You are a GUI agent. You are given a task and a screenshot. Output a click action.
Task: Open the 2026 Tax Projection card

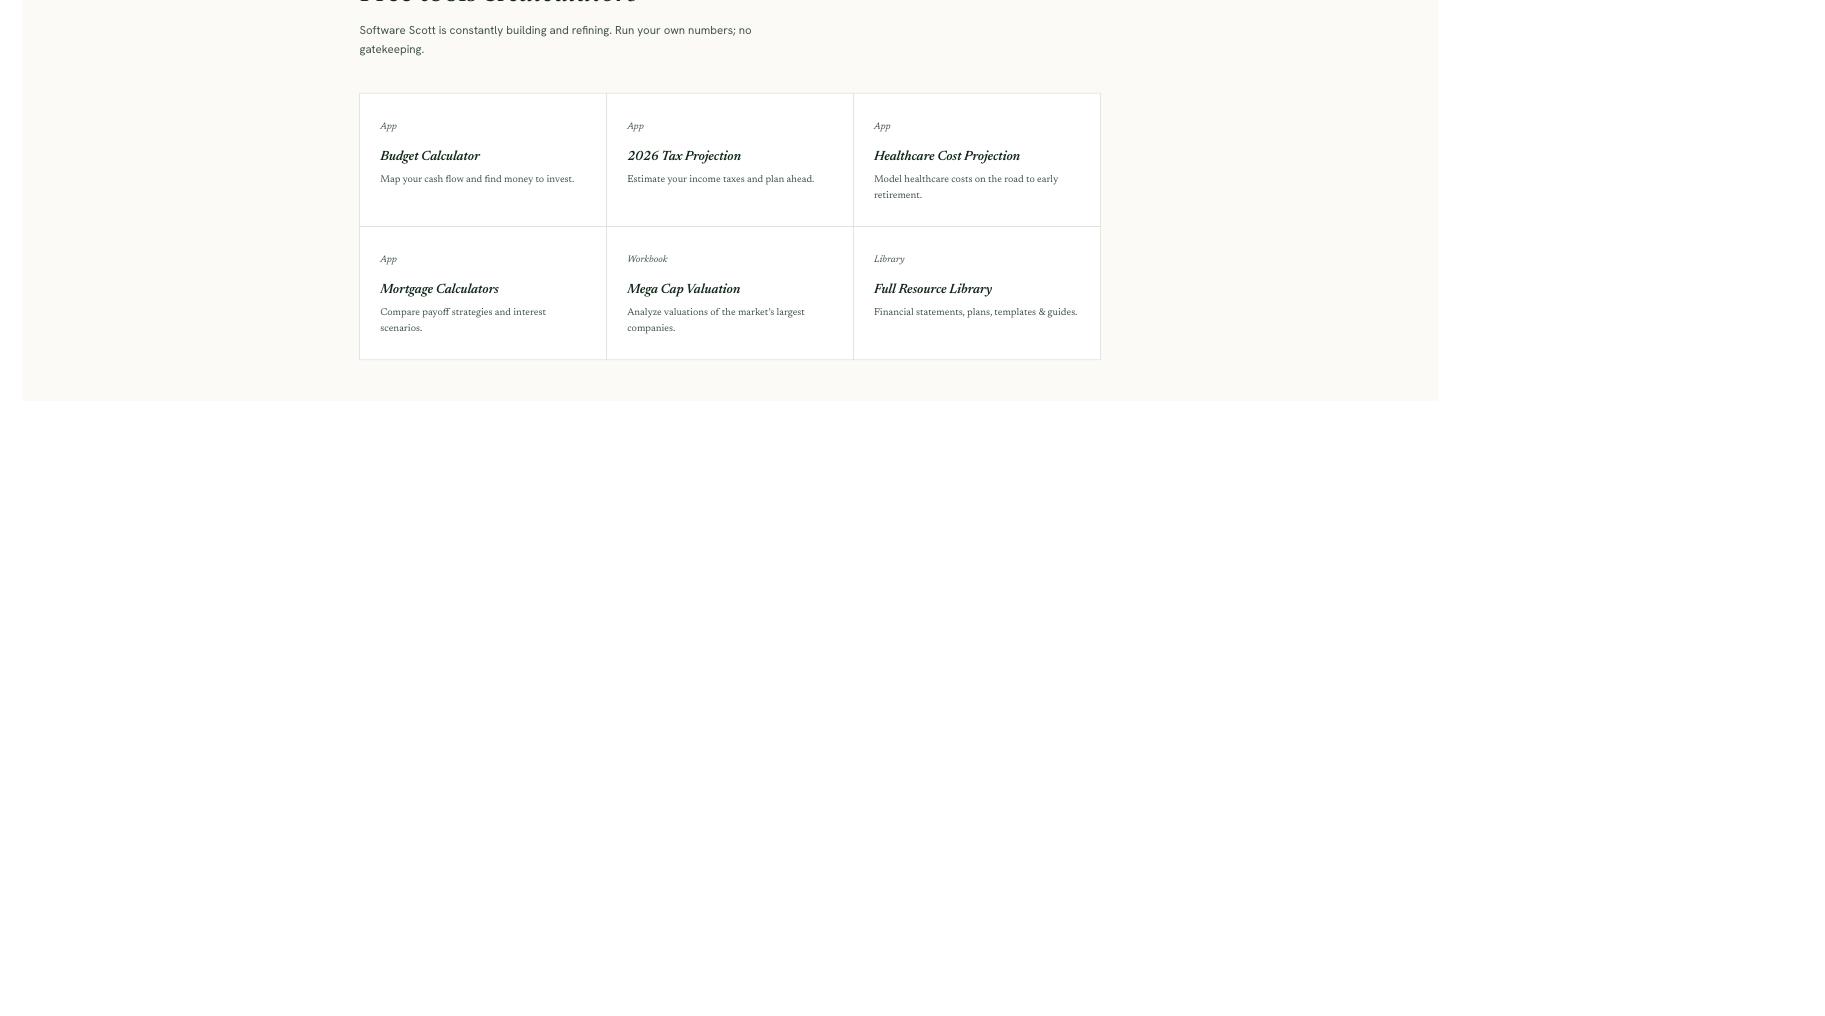(730, 160)
